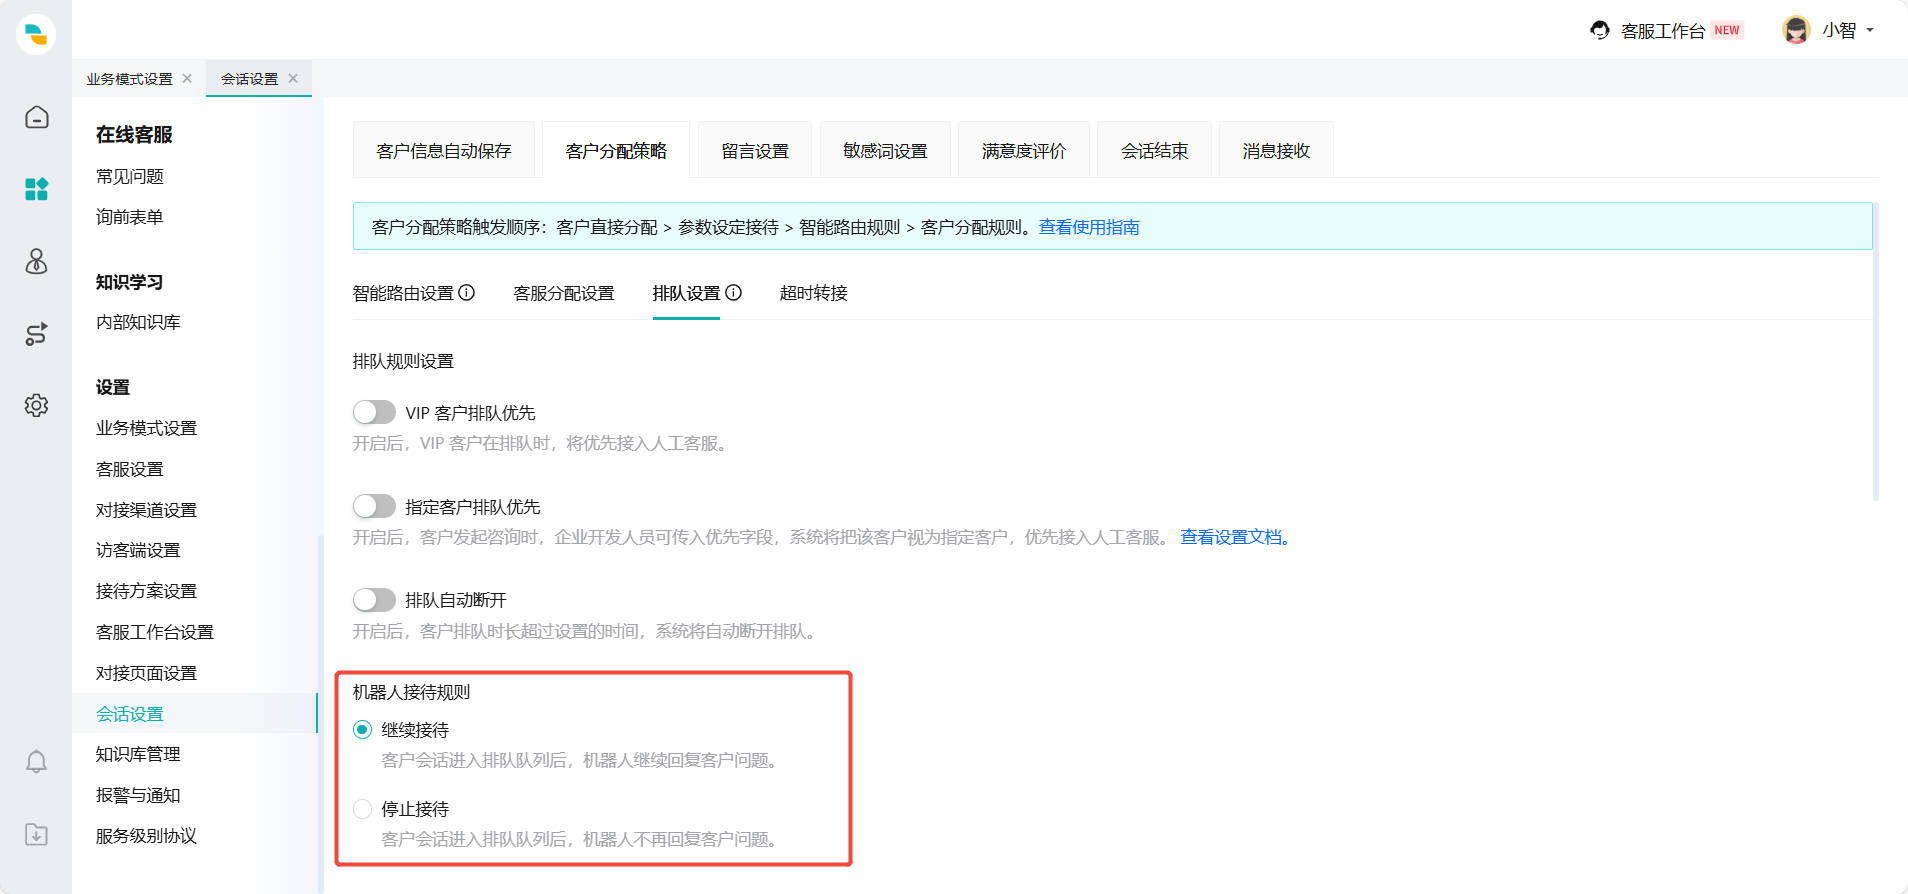Go to 报警与通知 in sidebar

click(138, 795)
